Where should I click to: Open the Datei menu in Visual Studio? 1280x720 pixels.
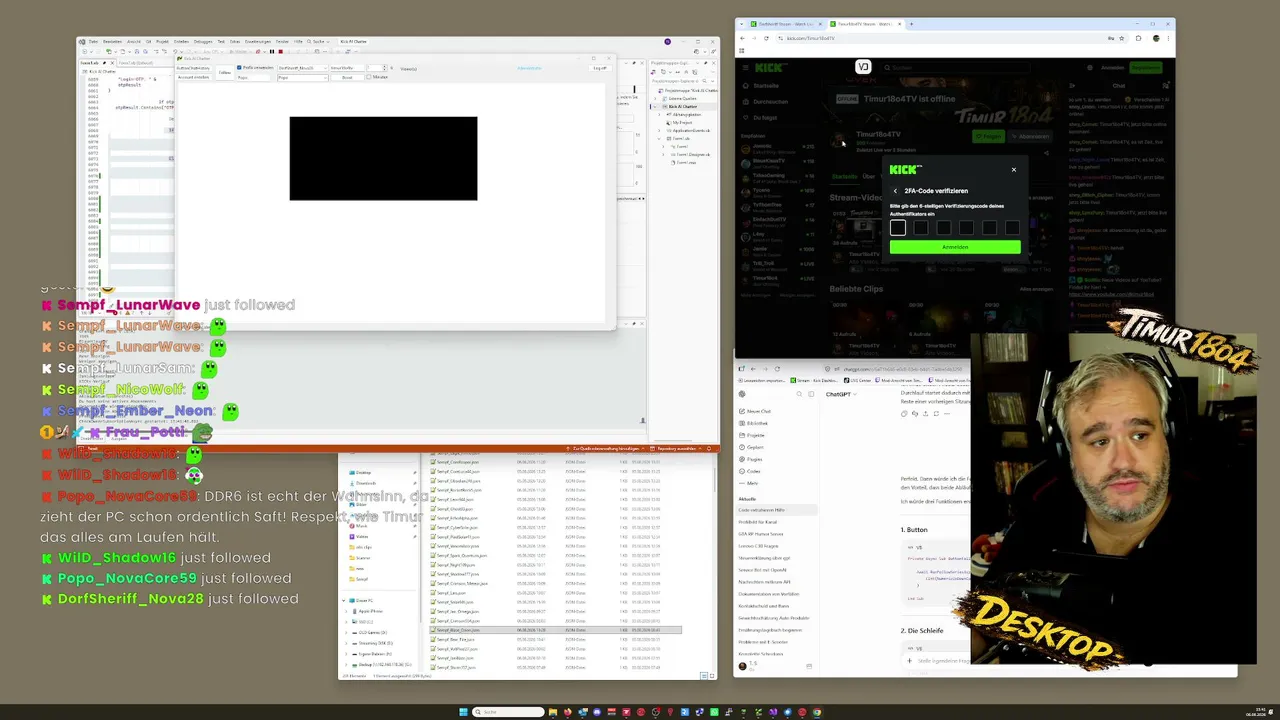coord(93,41)
